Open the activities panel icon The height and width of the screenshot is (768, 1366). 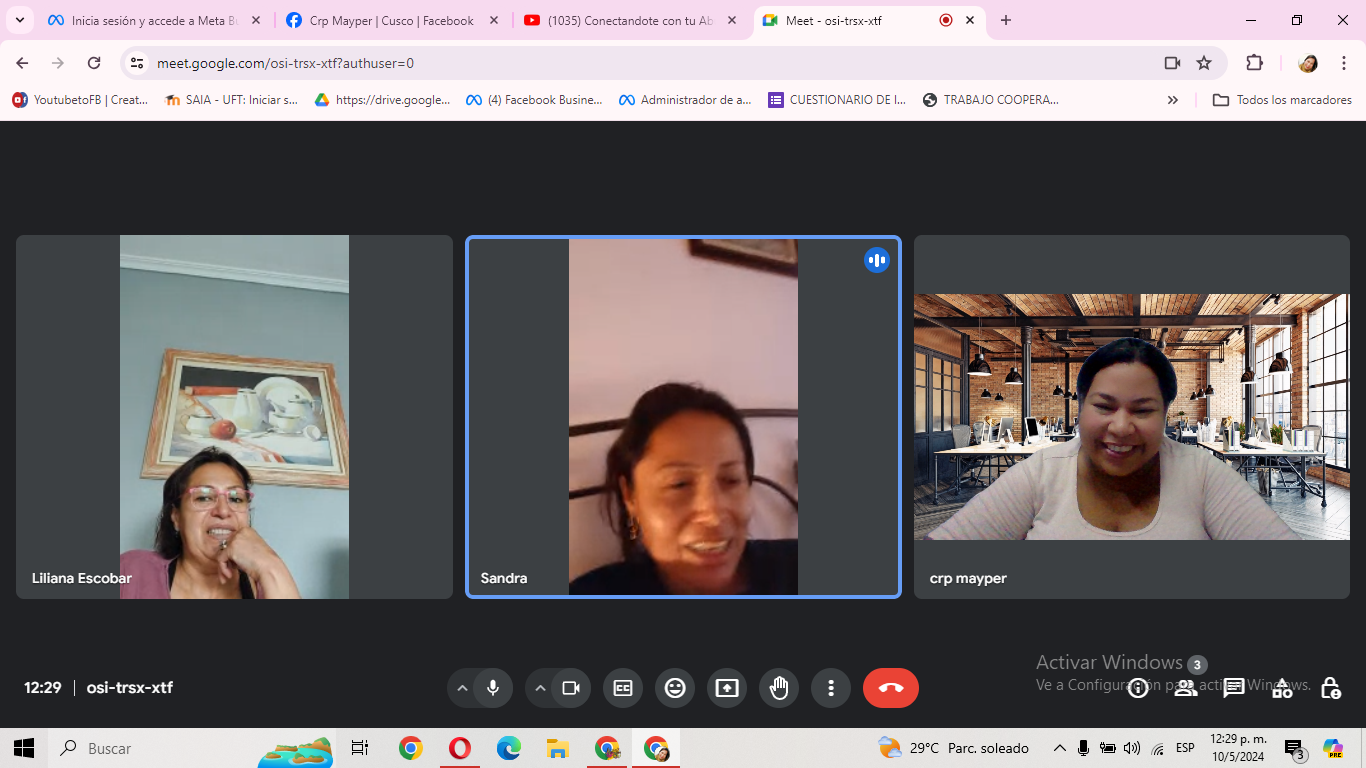[1282, 688]
